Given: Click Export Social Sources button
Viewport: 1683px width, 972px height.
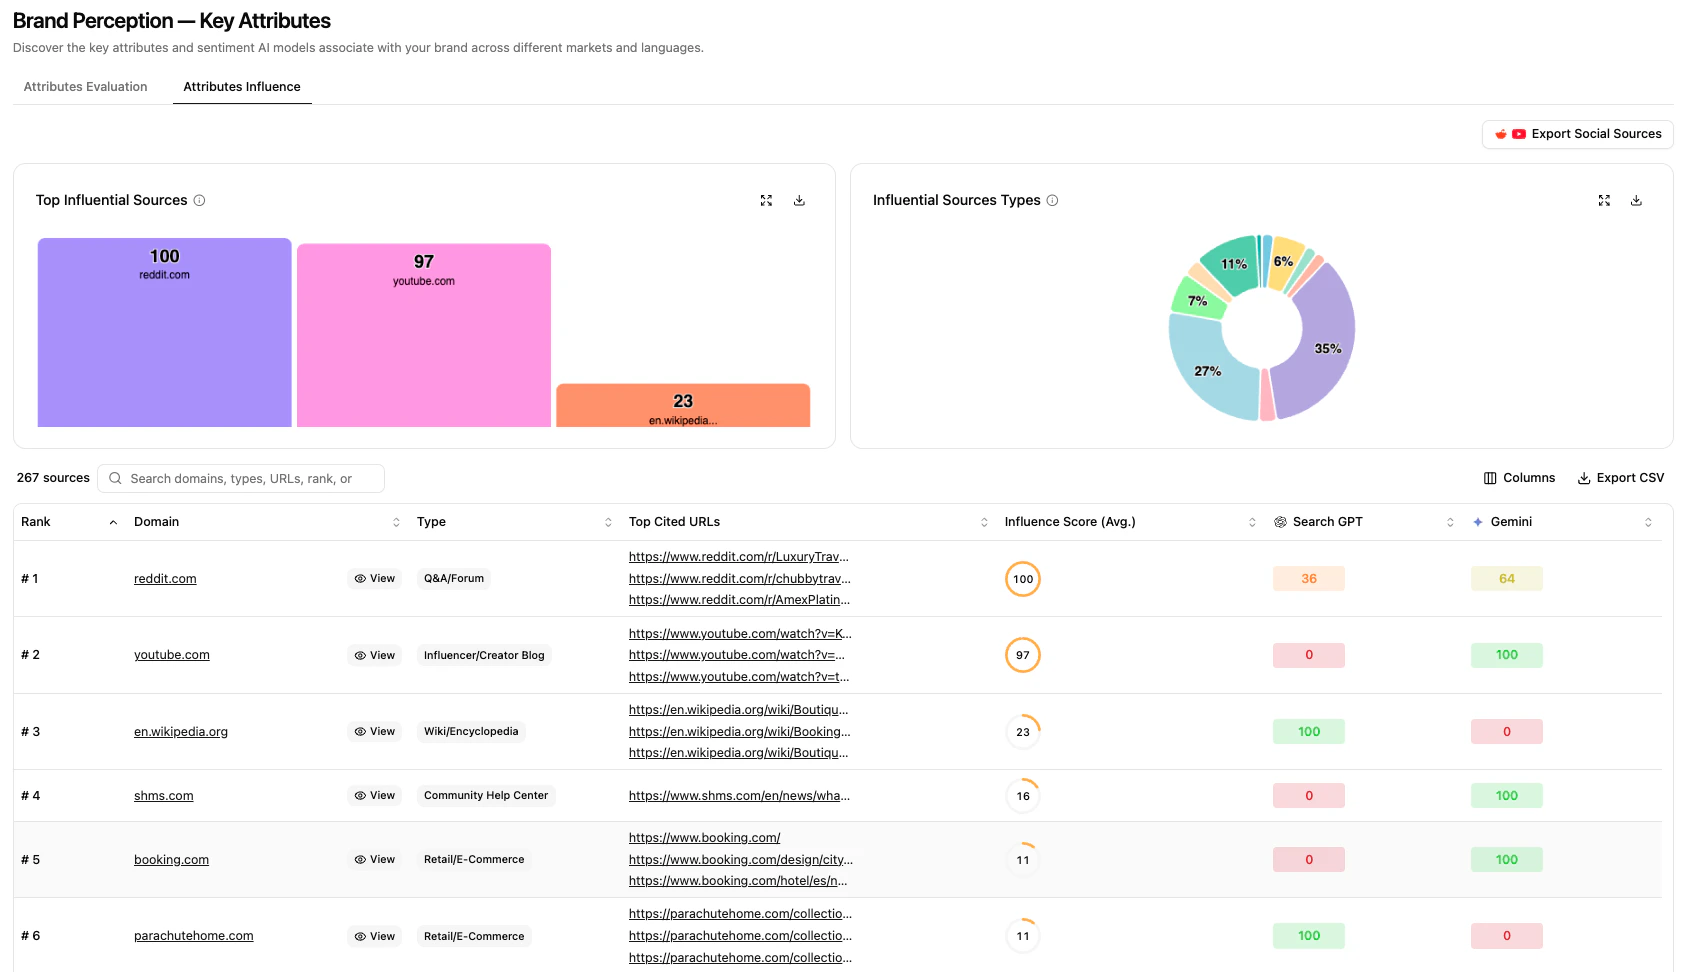Looking at the screenshot, I should coord(1577,134).
